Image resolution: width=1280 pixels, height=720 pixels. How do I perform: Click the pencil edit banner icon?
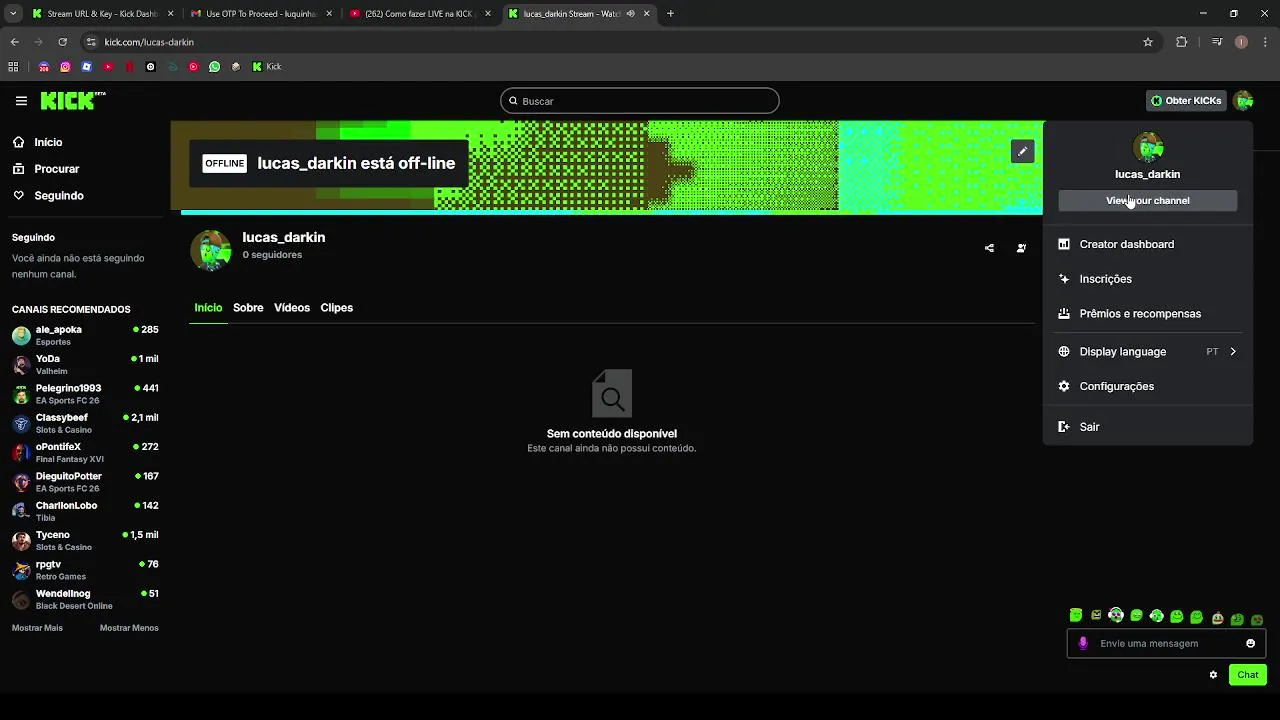click(x=1022, y=151)
